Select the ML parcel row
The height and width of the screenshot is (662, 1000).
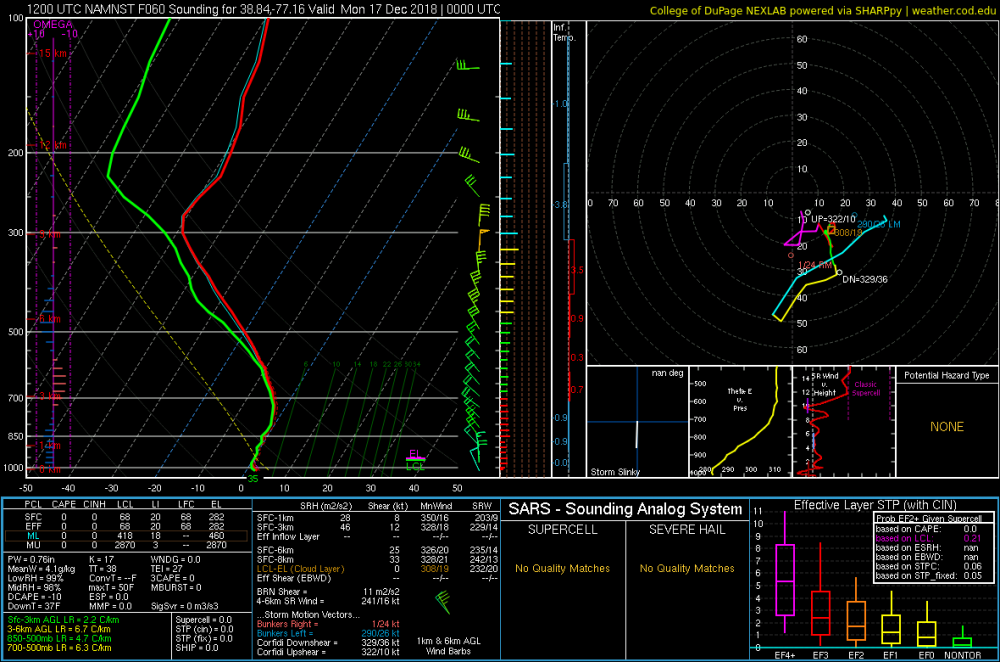click(125, 536)
